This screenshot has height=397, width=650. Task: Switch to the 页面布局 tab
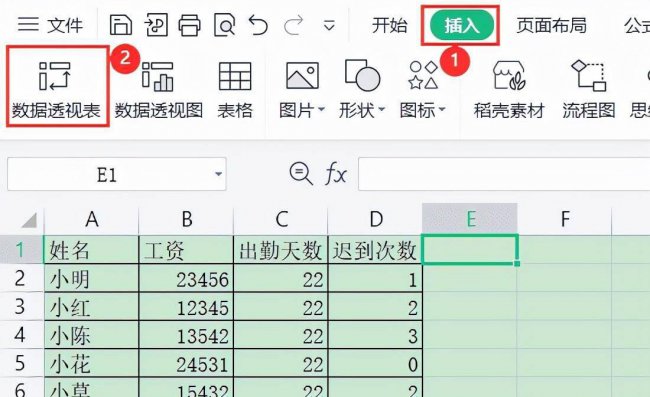[x=551, y=25]
